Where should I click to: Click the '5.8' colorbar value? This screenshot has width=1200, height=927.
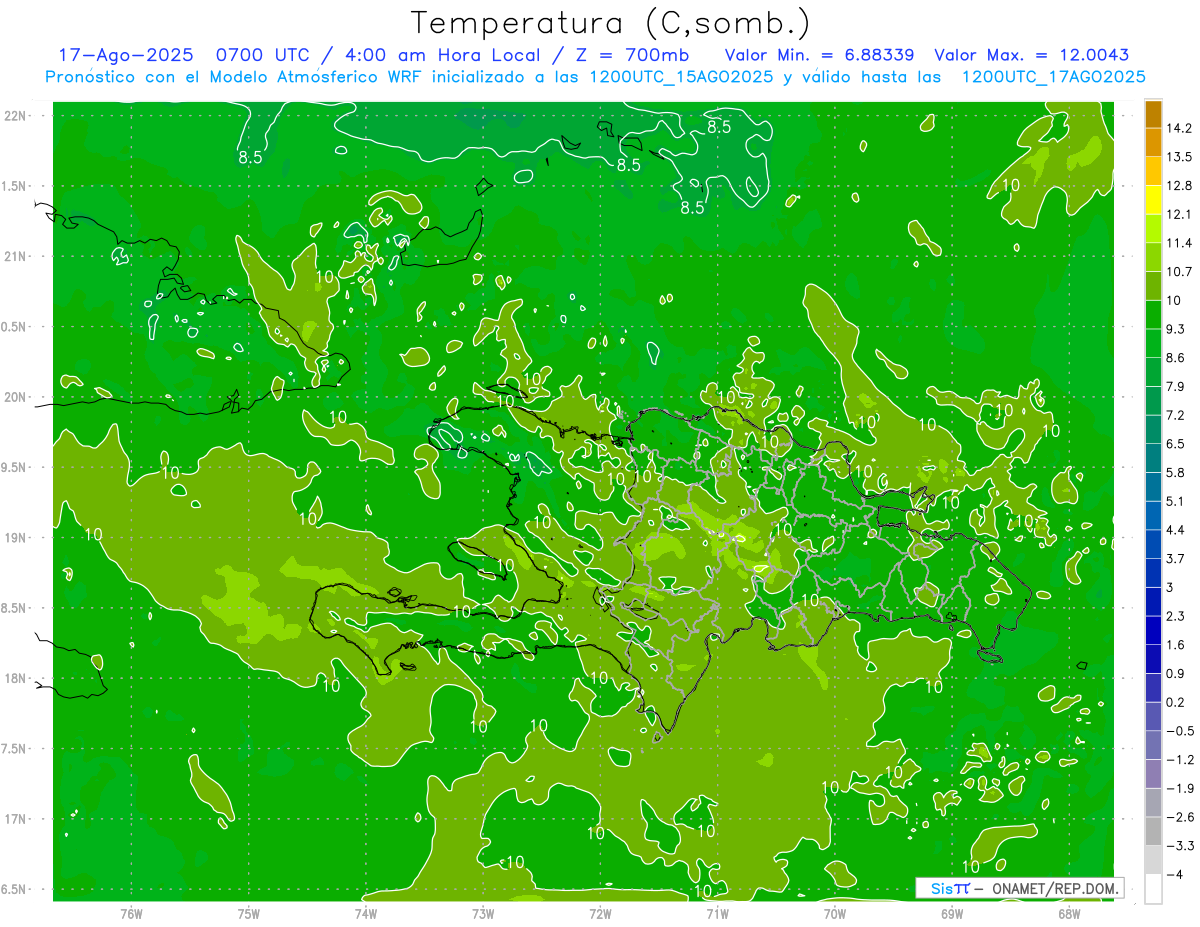click(1176, 472)
